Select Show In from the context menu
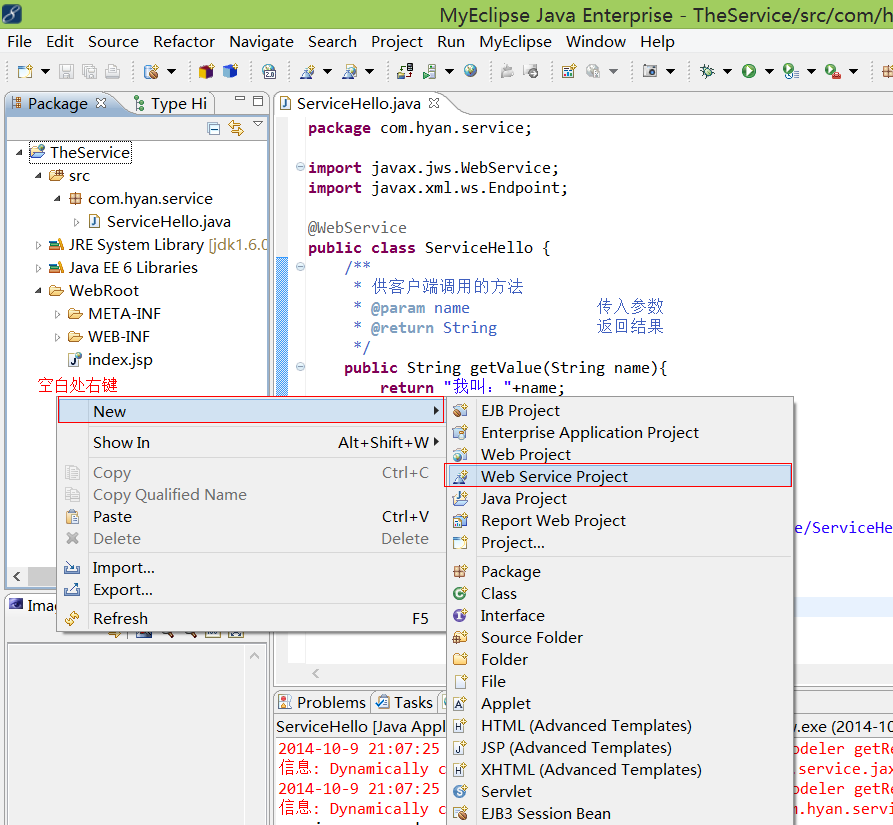 (251, 442)
